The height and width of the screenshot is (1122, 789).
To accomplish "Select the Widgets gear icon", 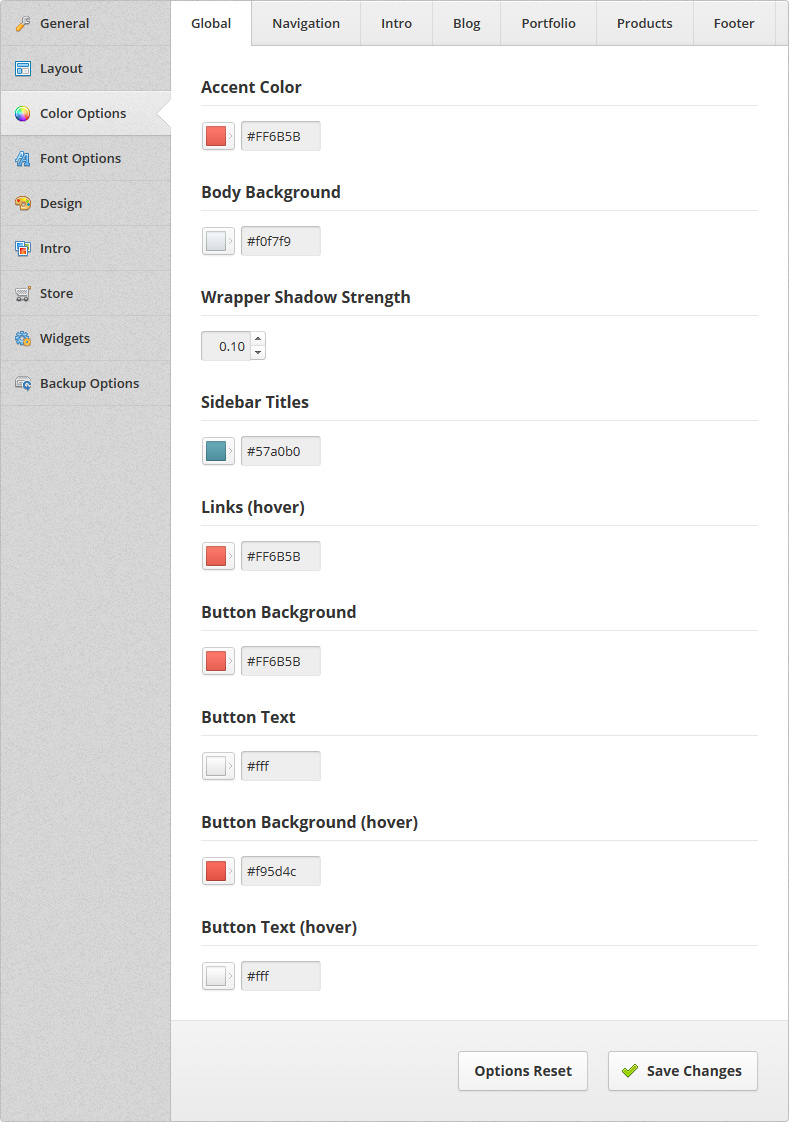I will pos(23,339).
